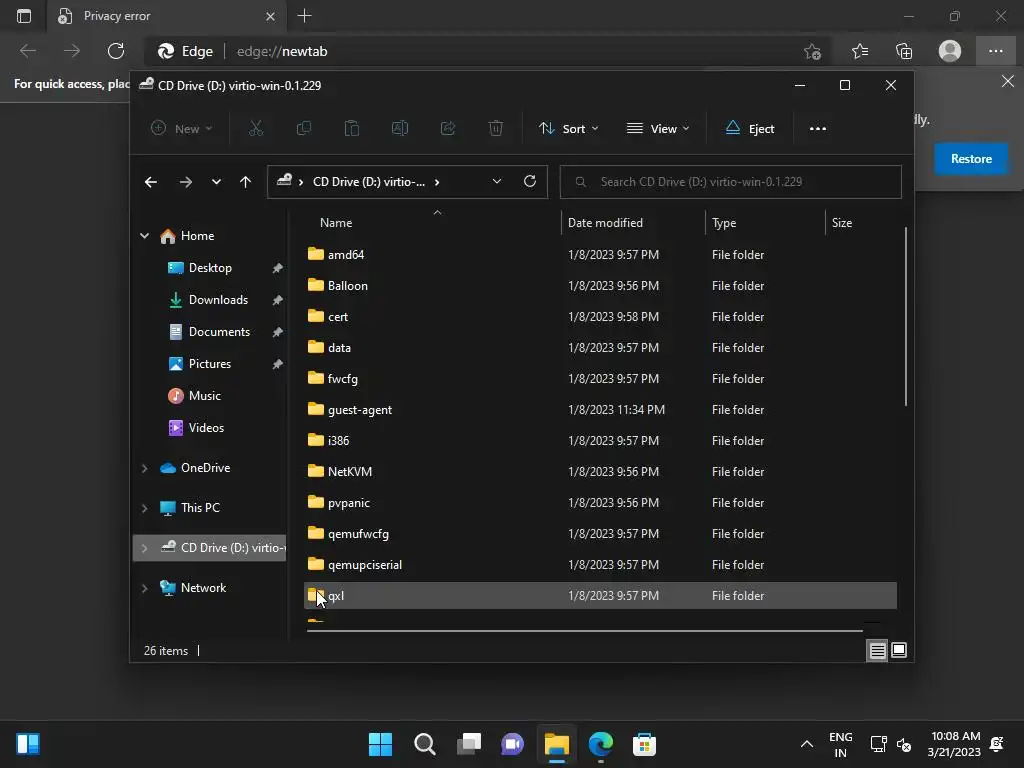Open Edge Collections icon
This screenshot has height=768, width=1024.
904,51
